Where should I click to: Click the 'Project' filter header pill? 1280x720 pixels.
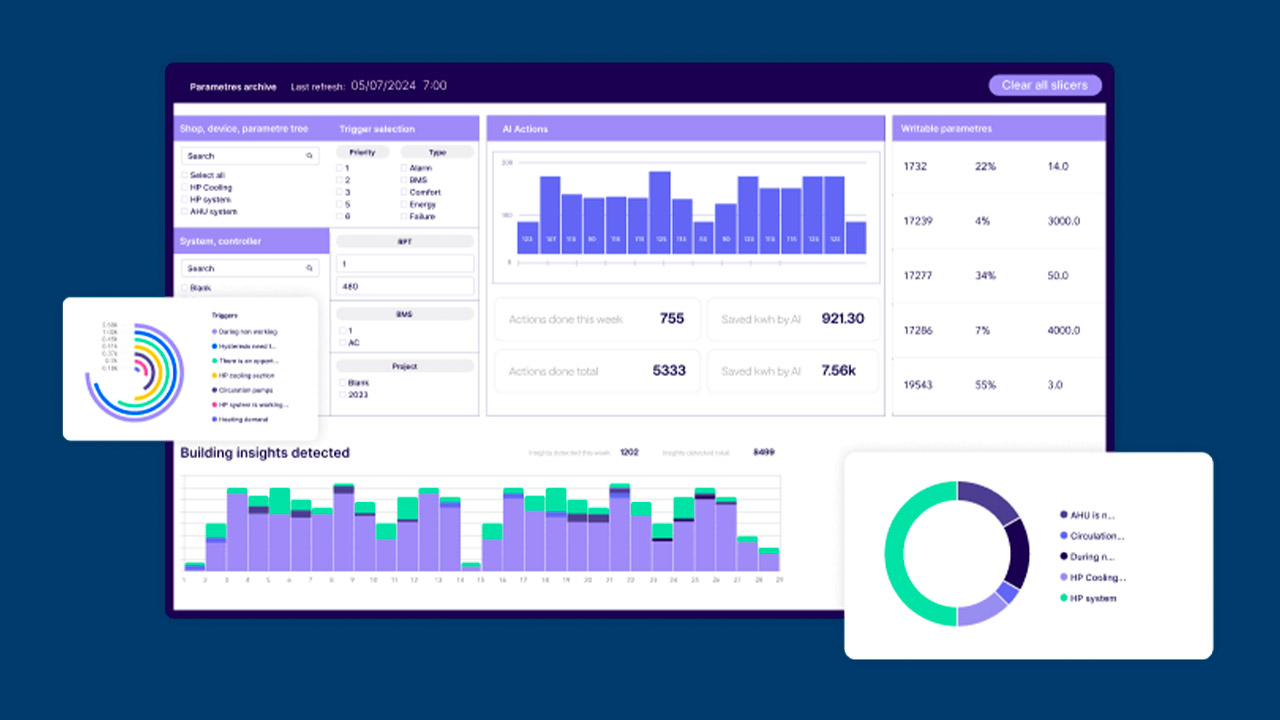(x=404, y=366)
